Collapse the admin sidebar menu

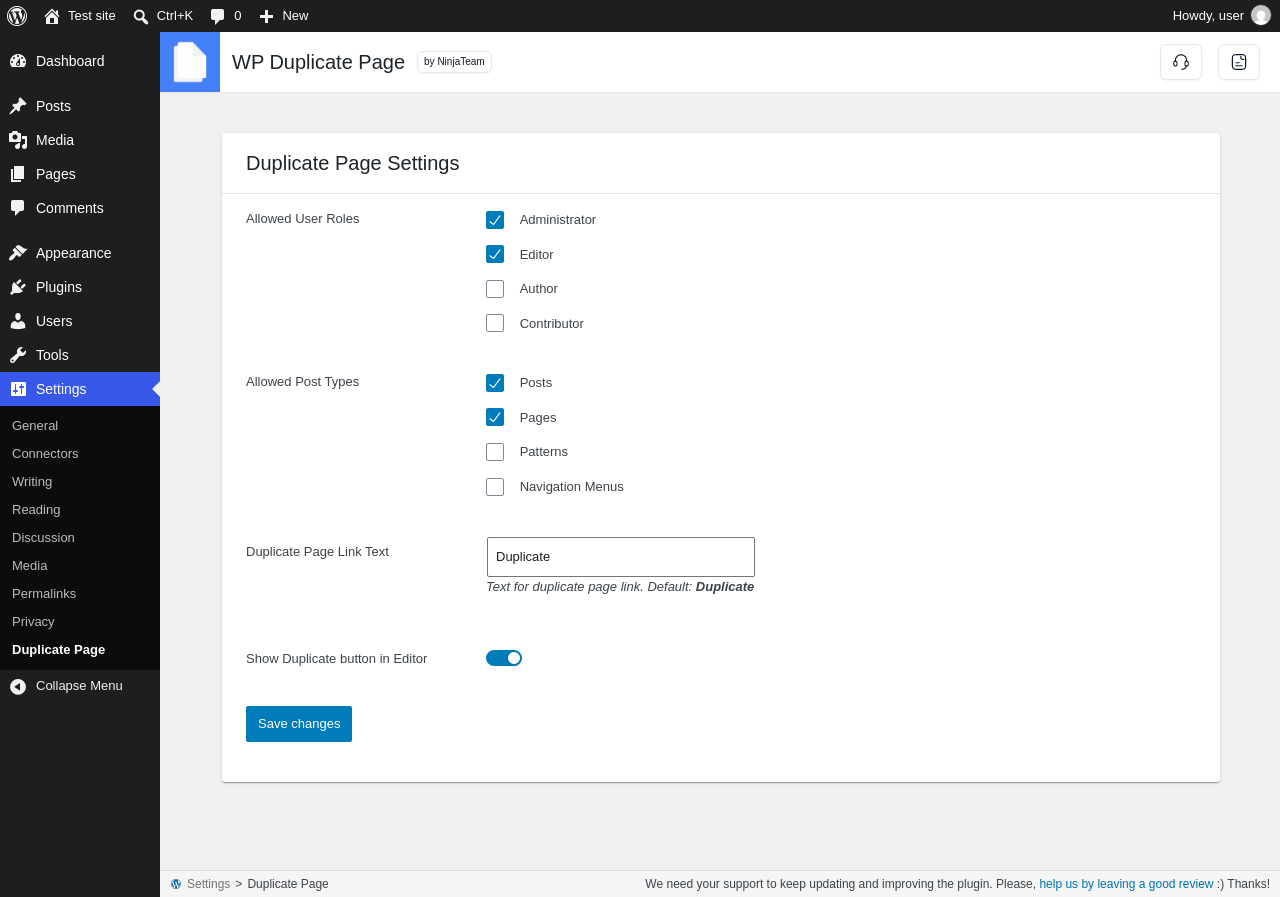point(80,686)
